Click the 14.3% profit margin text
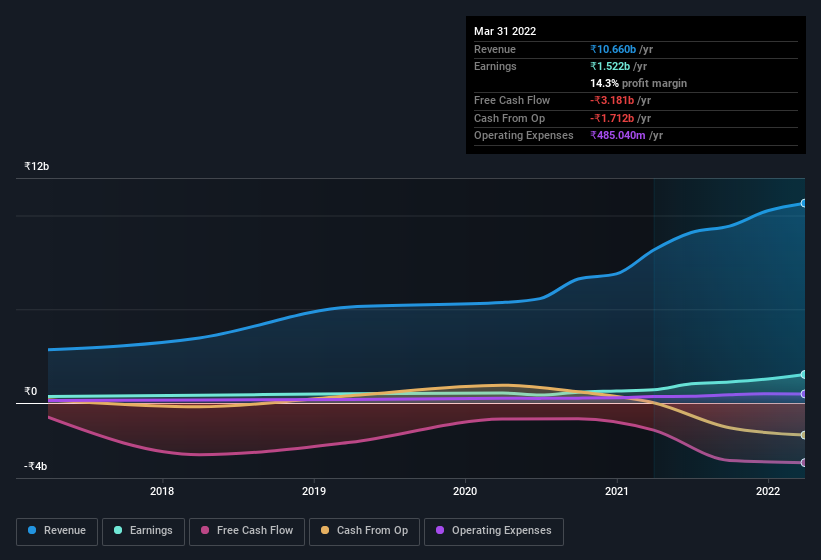Screen dimensions: 821x560 638,83
